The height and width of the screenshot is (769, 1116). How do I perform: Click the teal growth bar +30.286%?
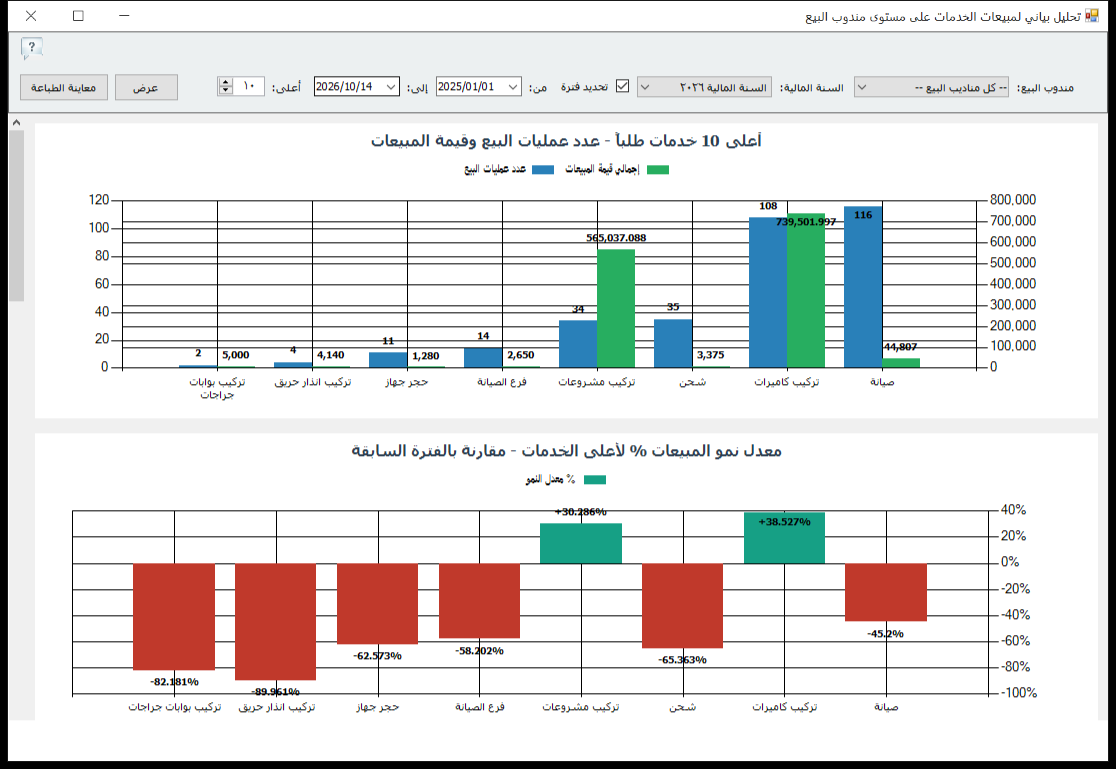(x=581, y=543)
